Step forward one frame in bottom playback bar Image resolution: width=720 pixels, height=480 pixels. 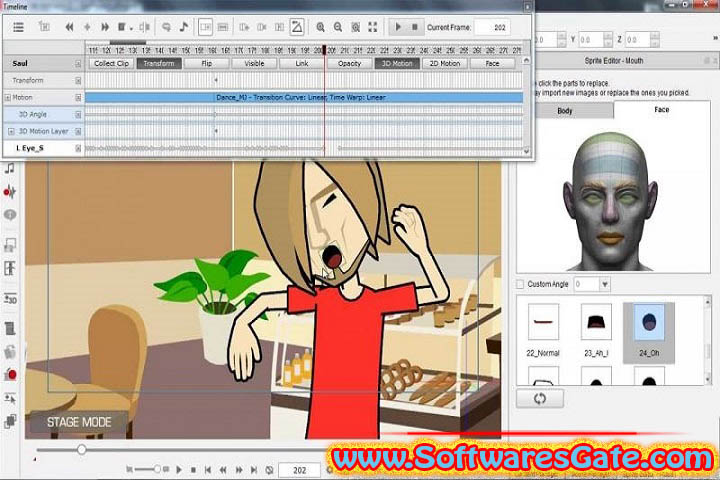[x=239, y=470]
